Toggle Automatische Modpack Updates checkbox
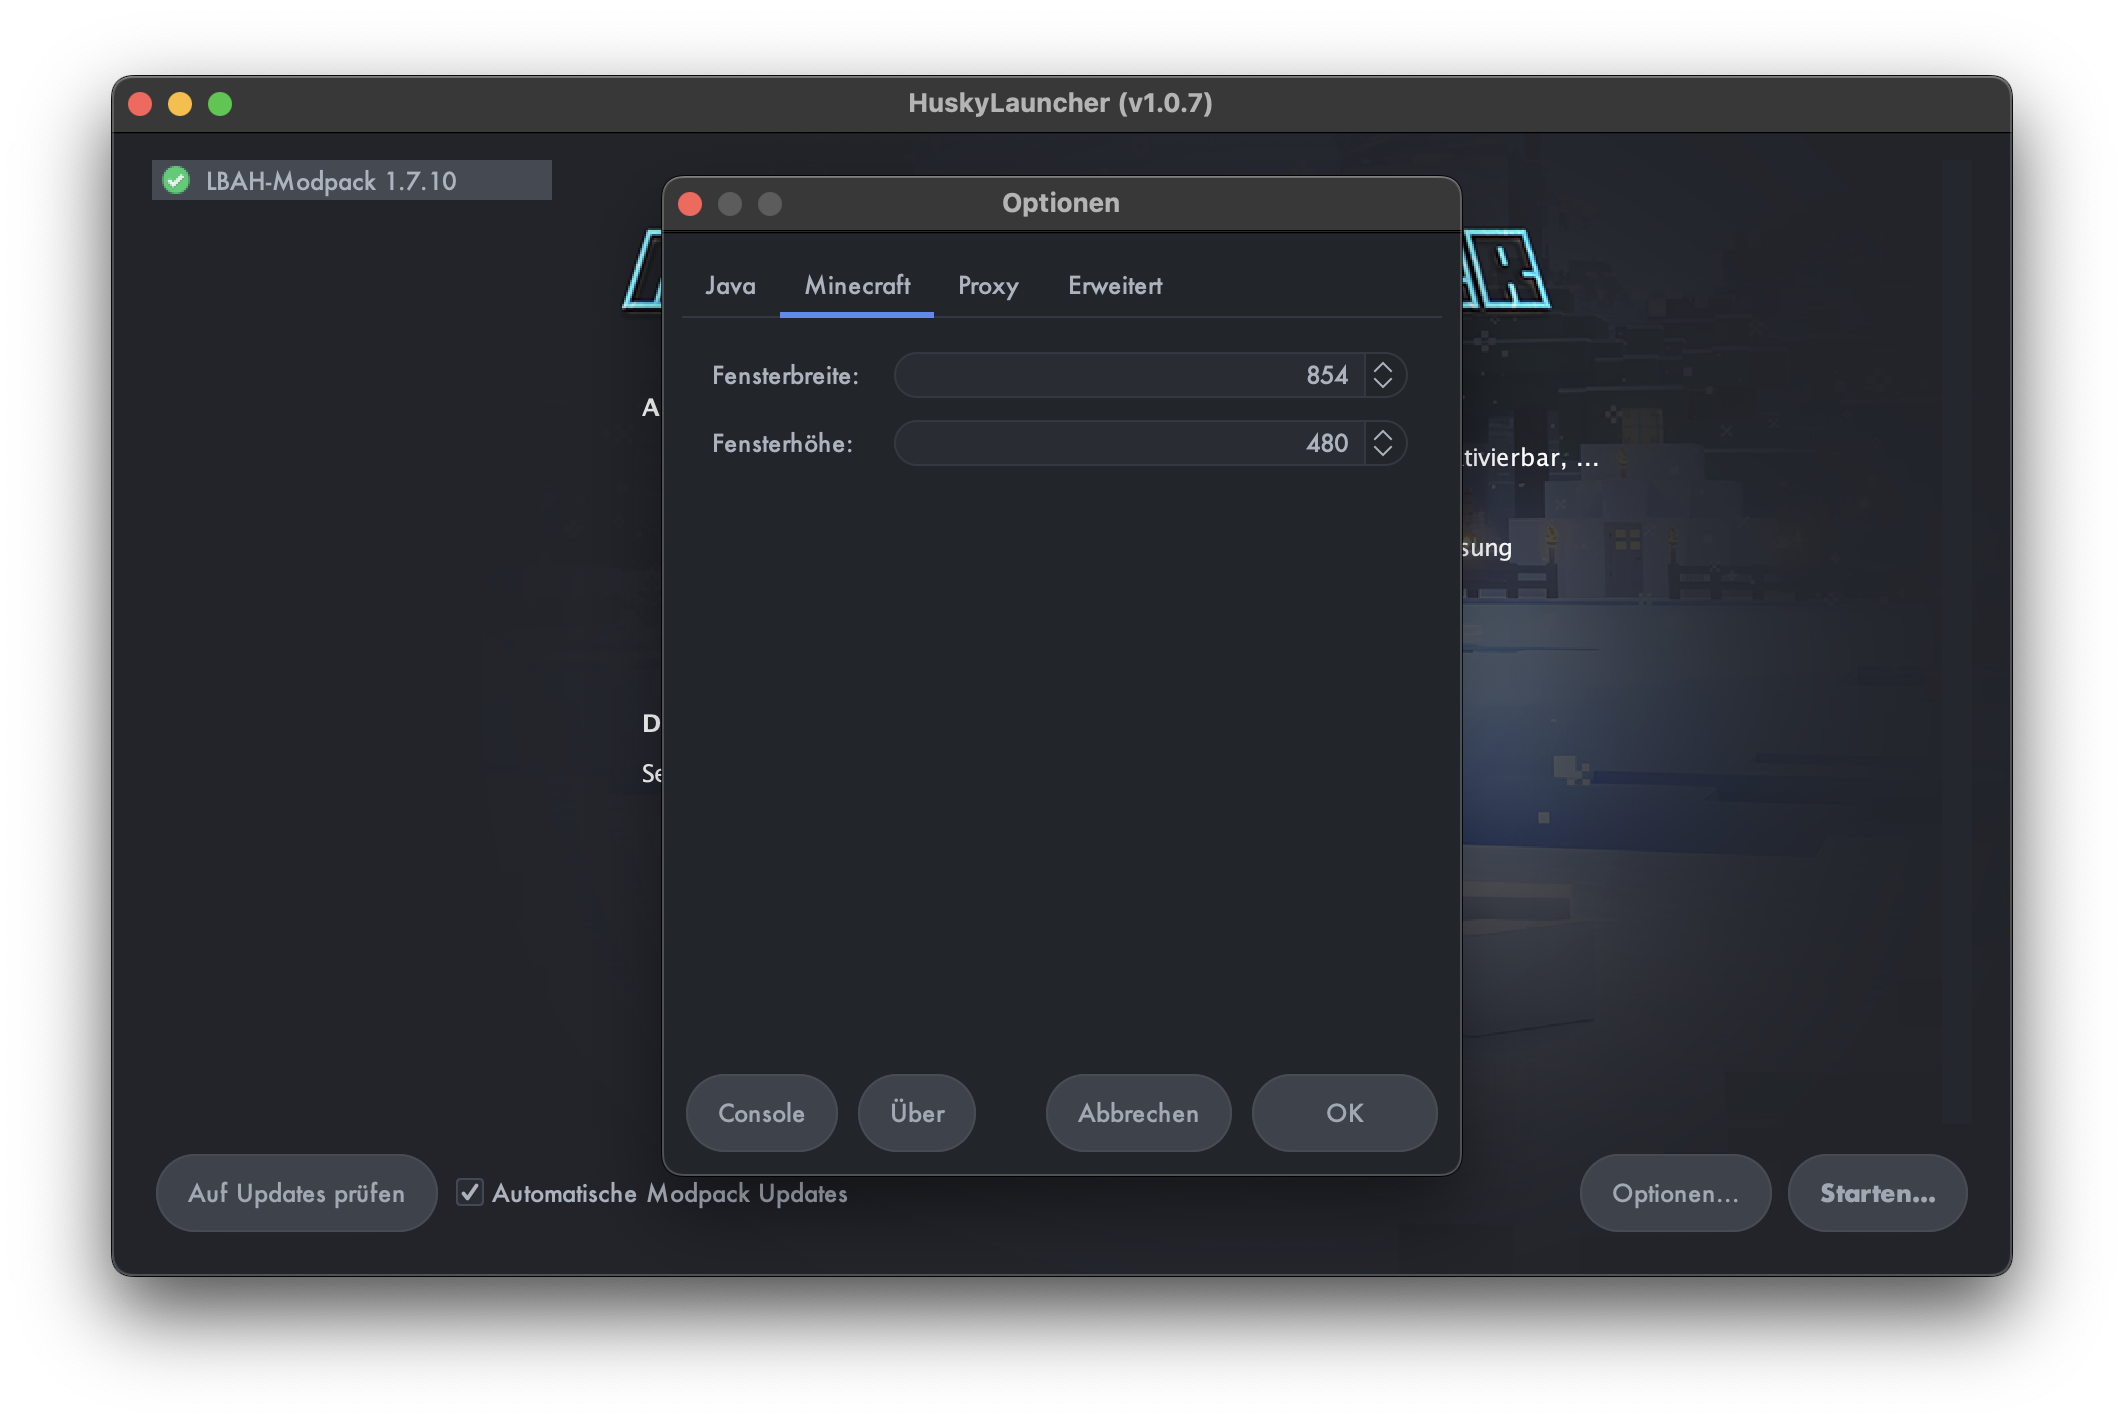The height and width of the screenshot is (1424, 2124). pos(470,1192)
